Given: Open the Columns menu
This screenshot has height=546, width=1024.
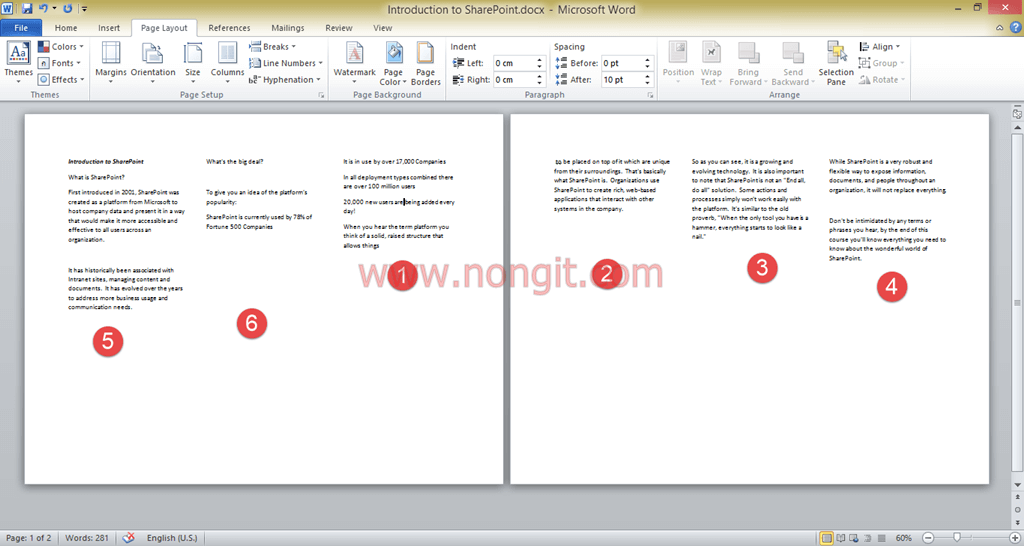Looking at the screenshot, I should 227,61.
